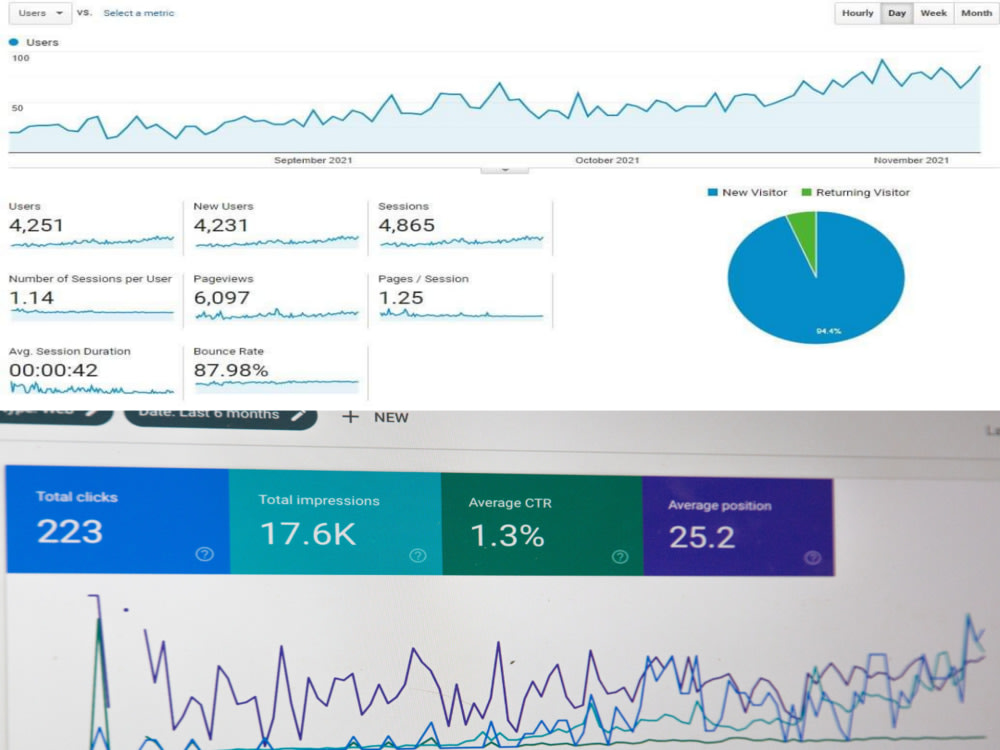This screenshot has height=750, width=1000.
Task: Switch chart granularity to Hourly
Action: coord(857,13)
